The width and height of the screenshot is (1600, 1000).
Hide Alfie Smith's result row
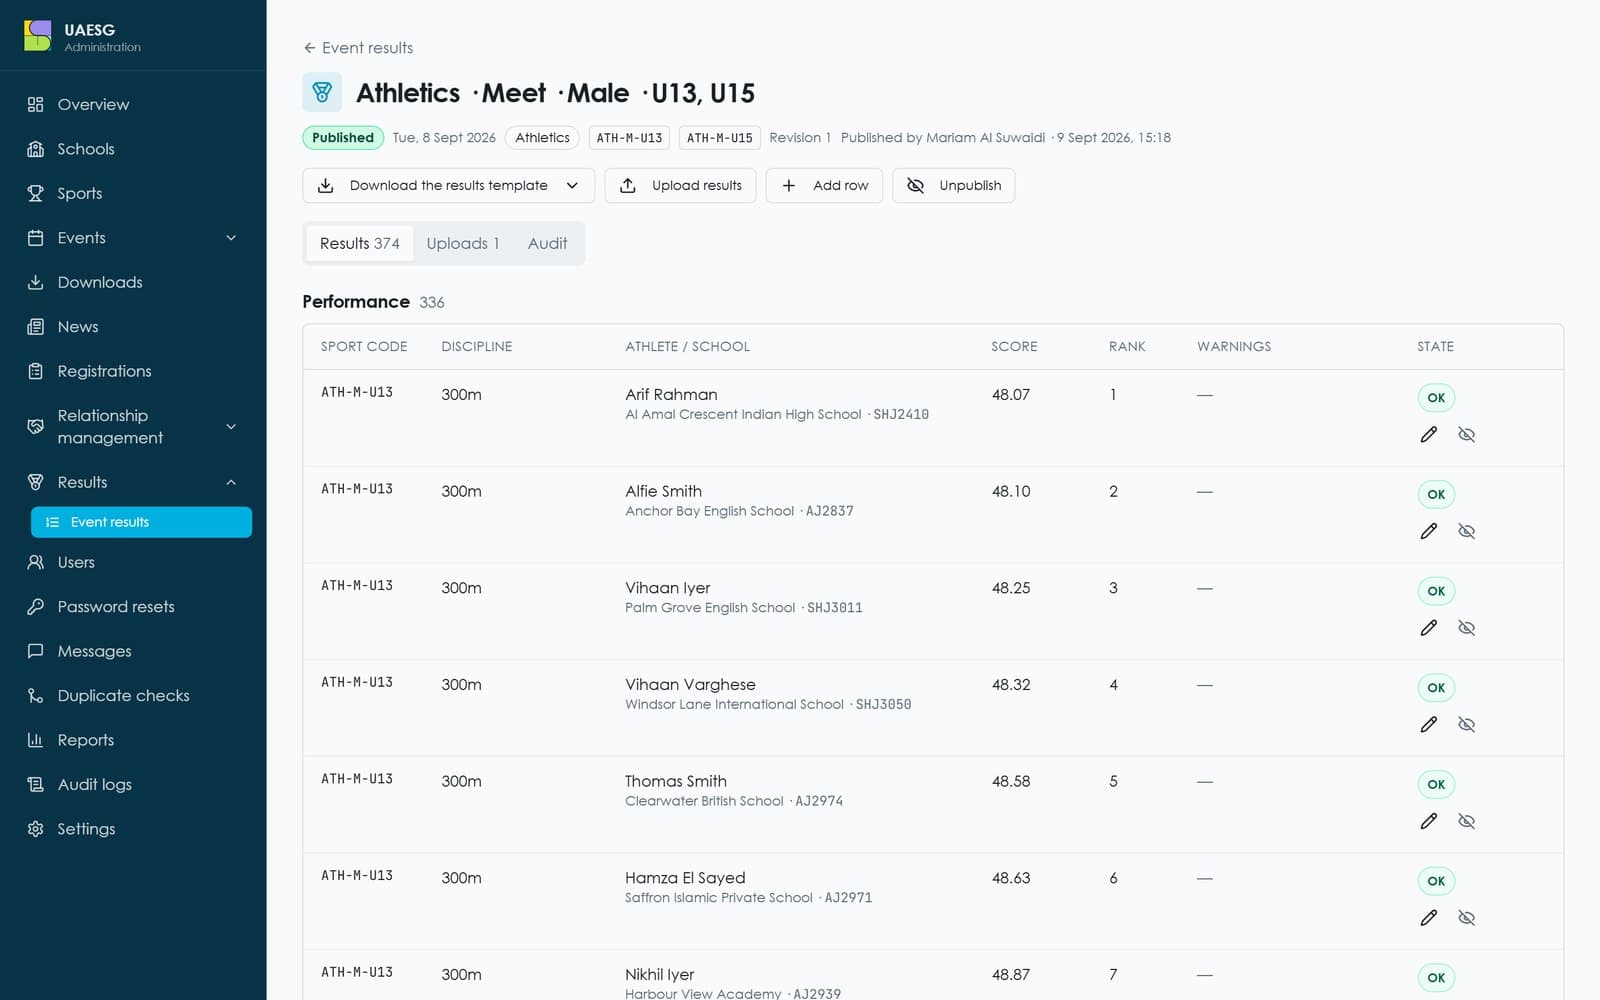1466,531
